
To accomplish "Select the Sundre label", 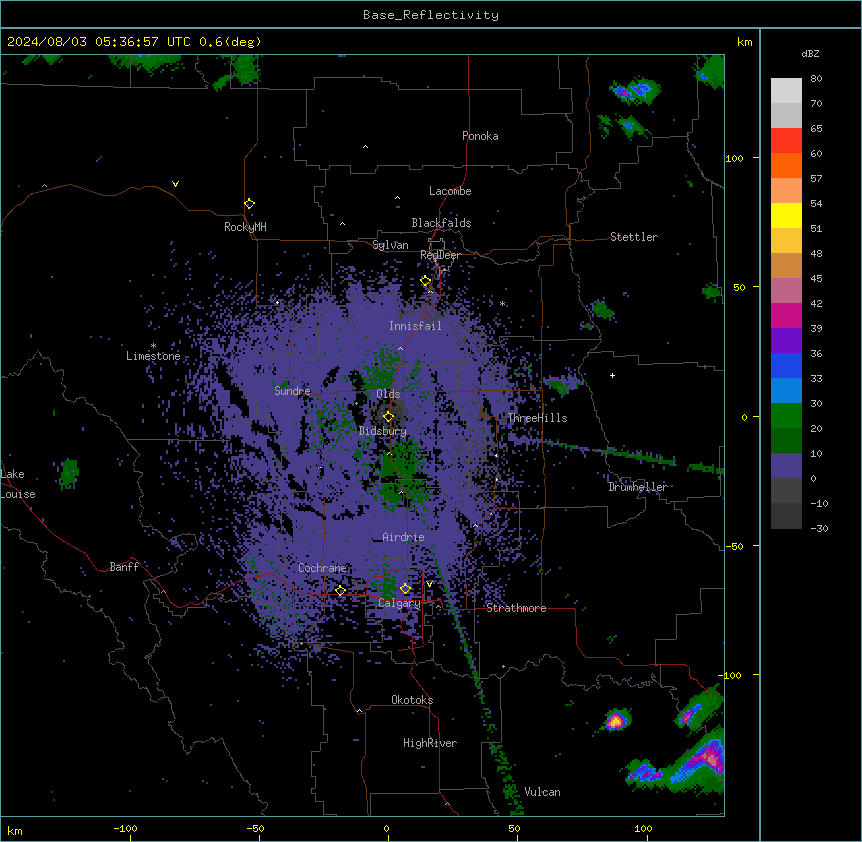I will pyautogui.click(x=292, y=391).
